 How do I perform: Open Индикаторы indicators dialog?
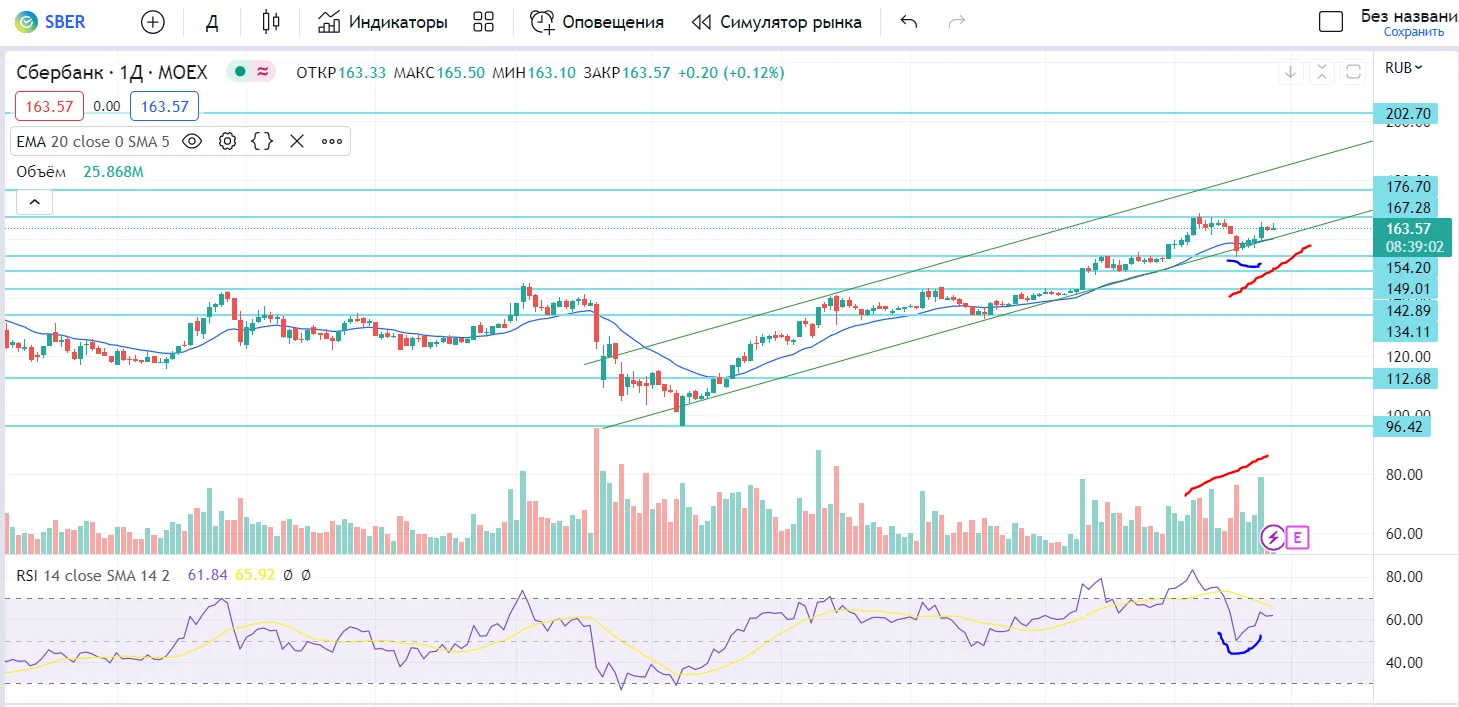point(382,22)
